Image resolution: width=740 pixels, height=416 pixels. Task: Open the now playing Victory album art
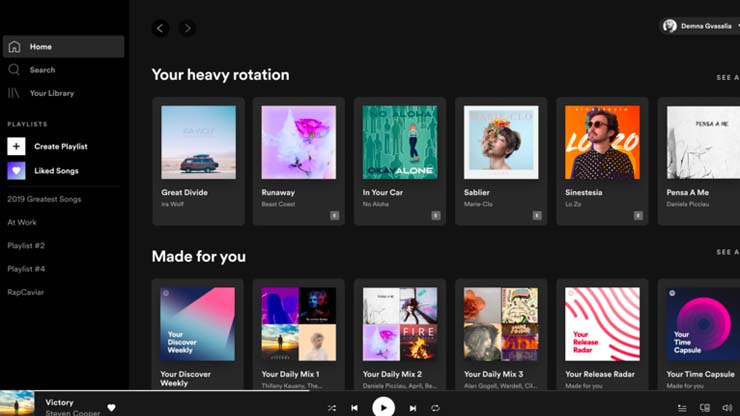click(17, 403)
